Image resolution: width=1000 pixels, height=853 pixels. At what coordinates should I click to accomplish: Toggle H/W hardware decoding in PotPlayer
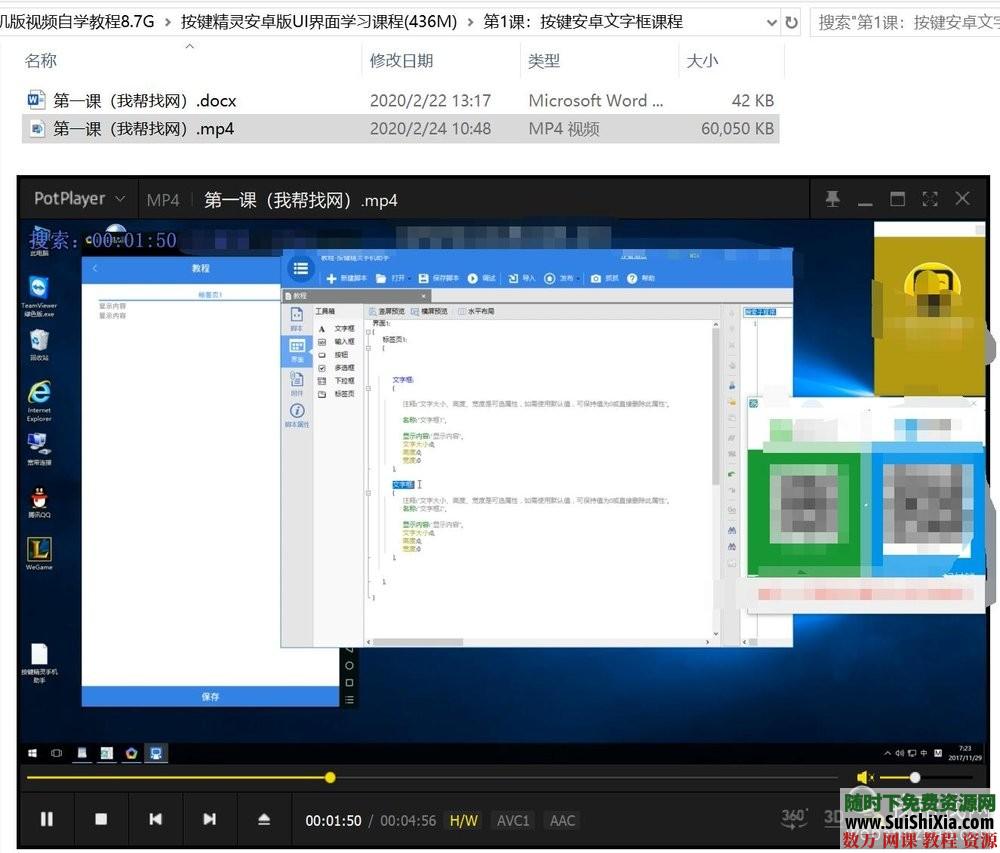(463, 820)
